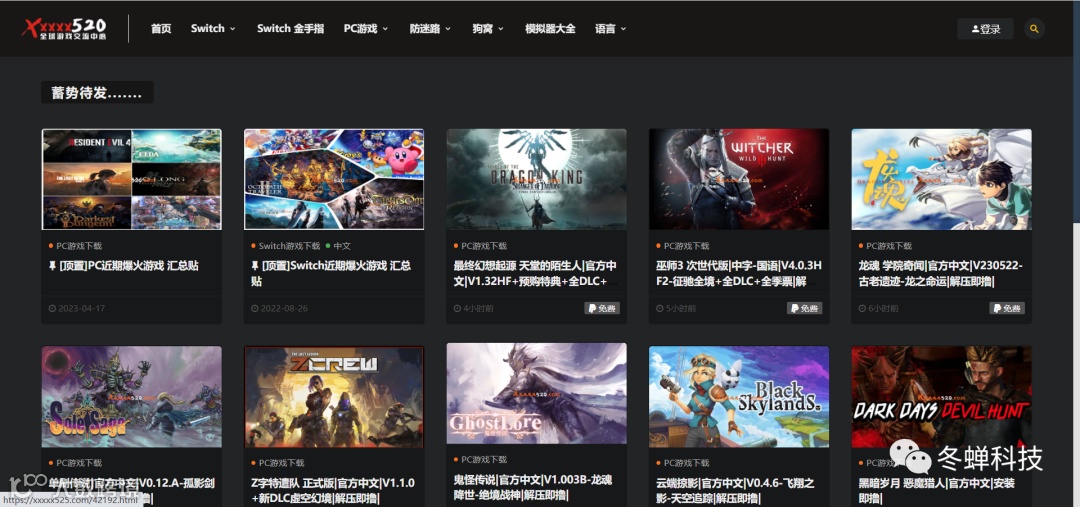This screenshot has width=1080, height=507.
Task: Expand the 语言 language dropdown
Action: tap(610, 29)
